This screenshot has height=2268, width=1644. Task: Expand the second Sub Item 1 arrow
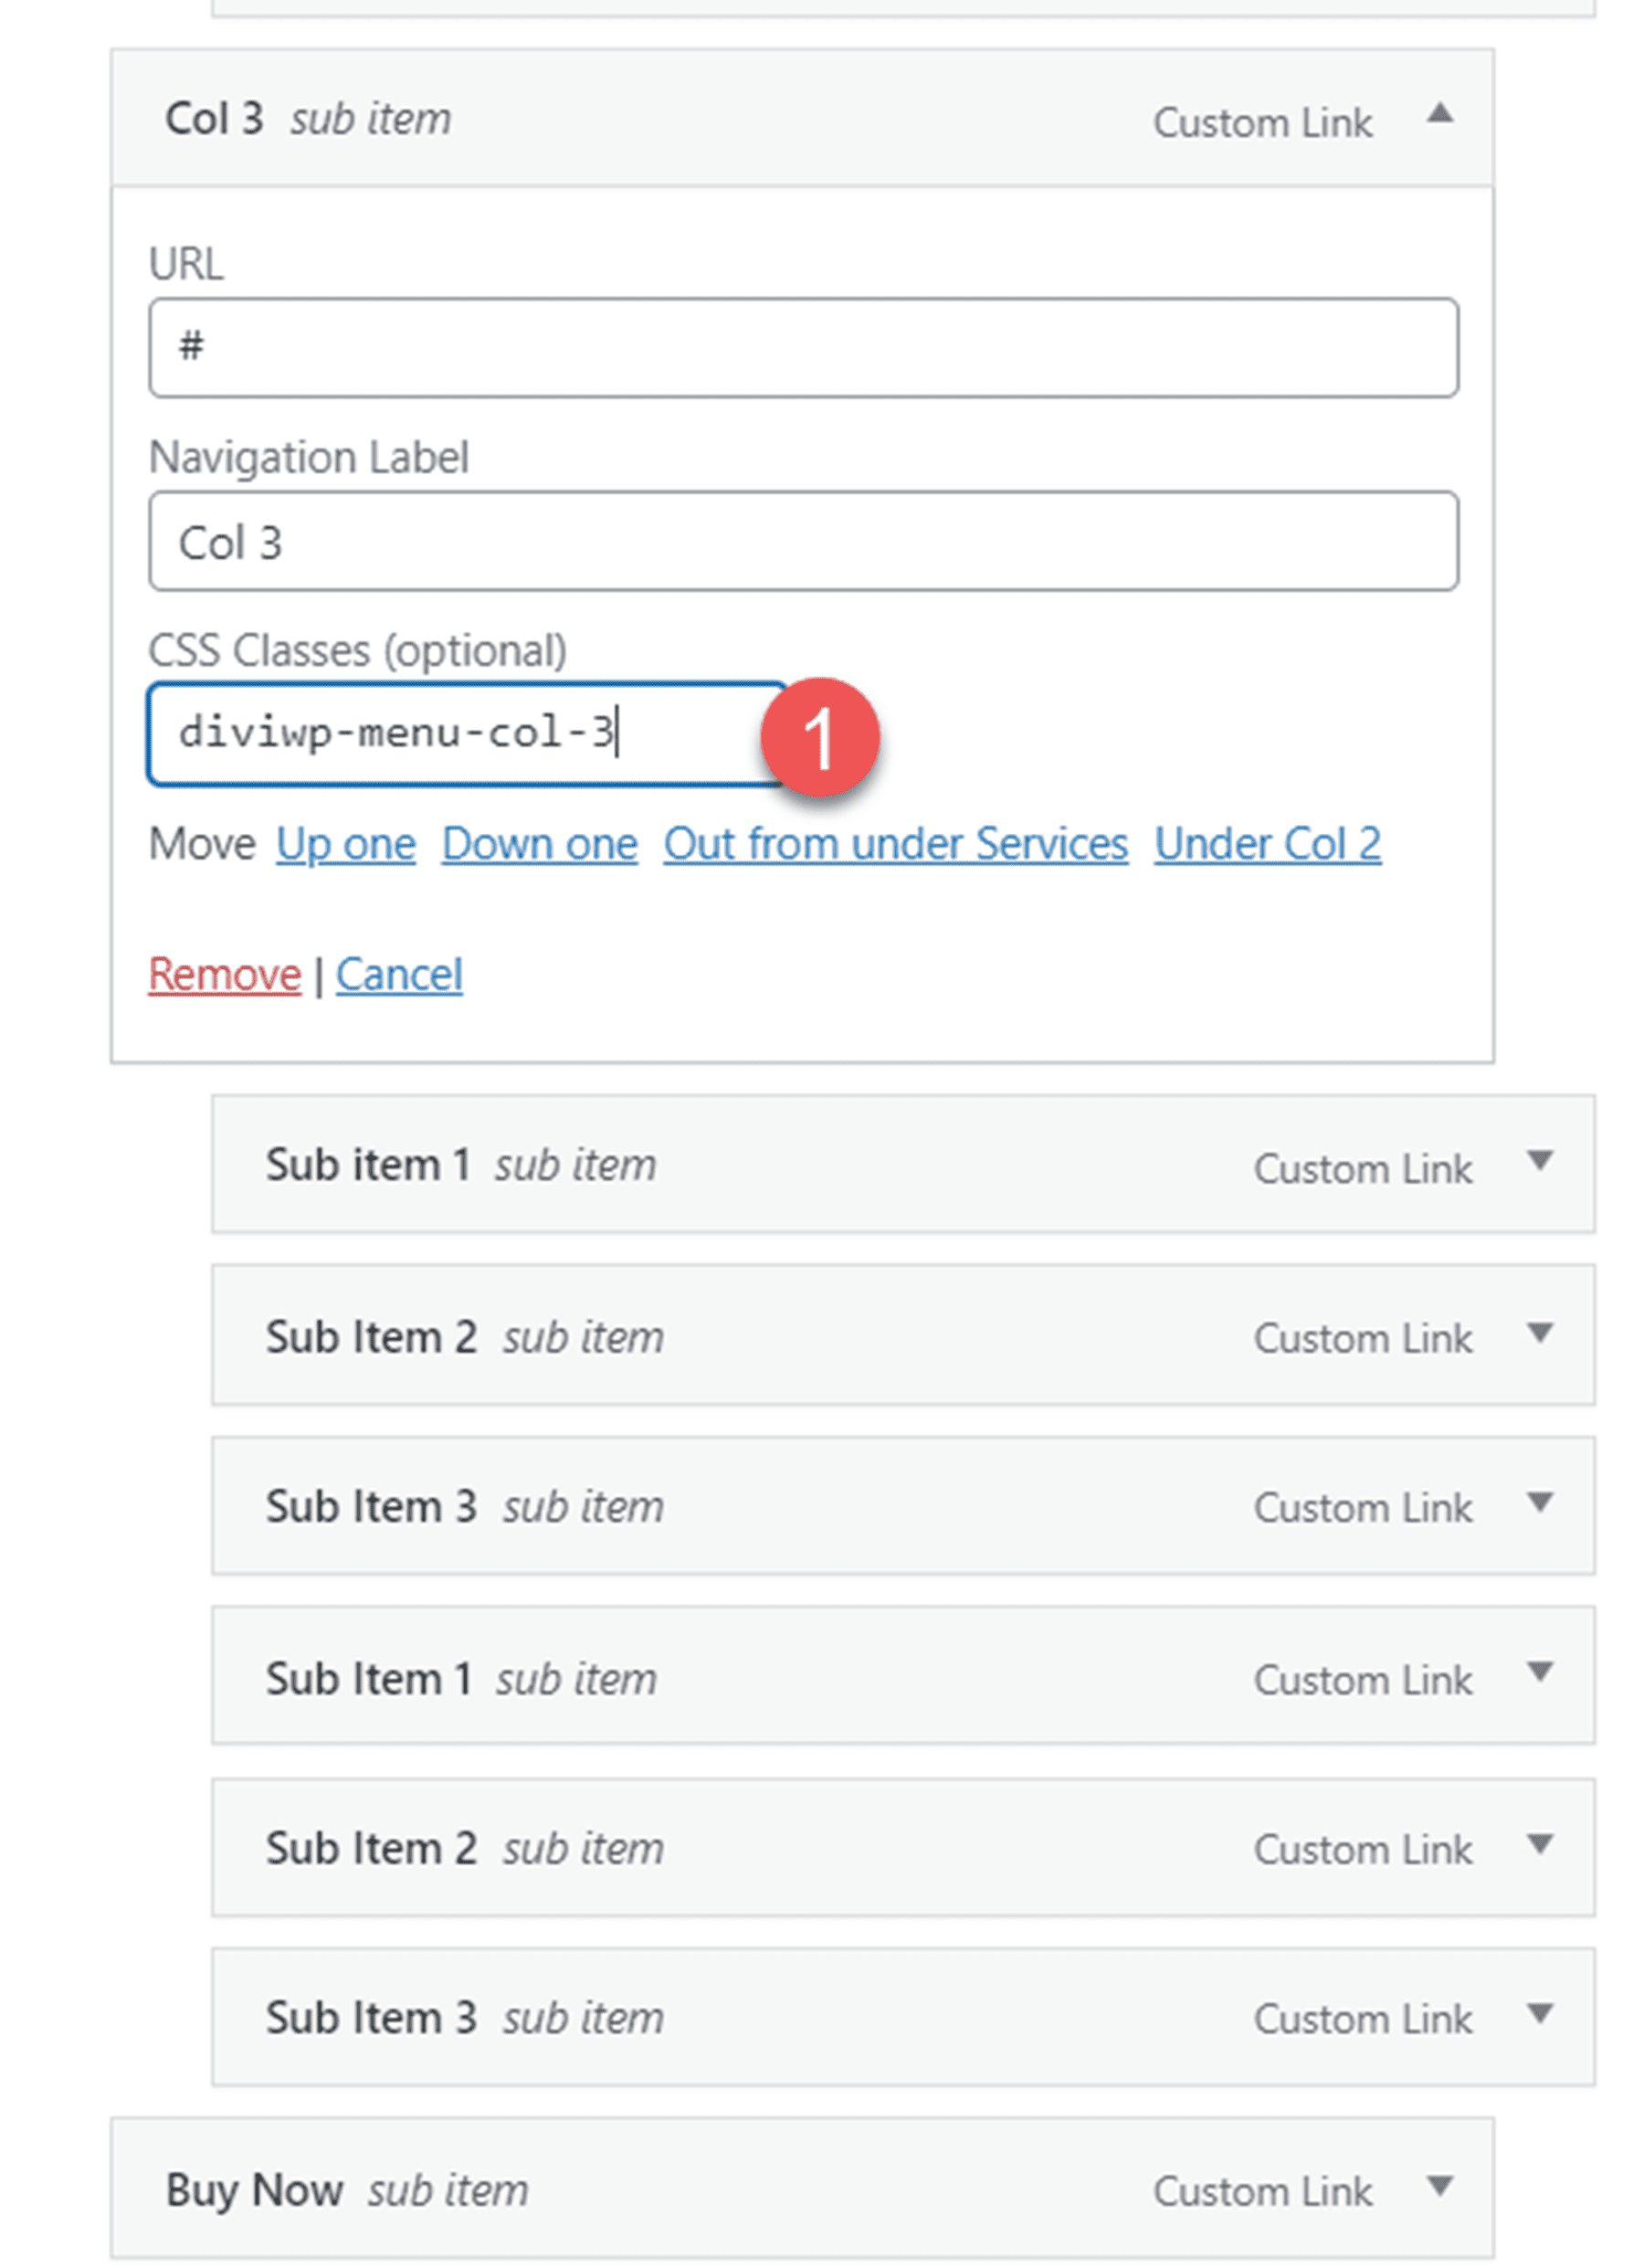pos(1540,1672)
